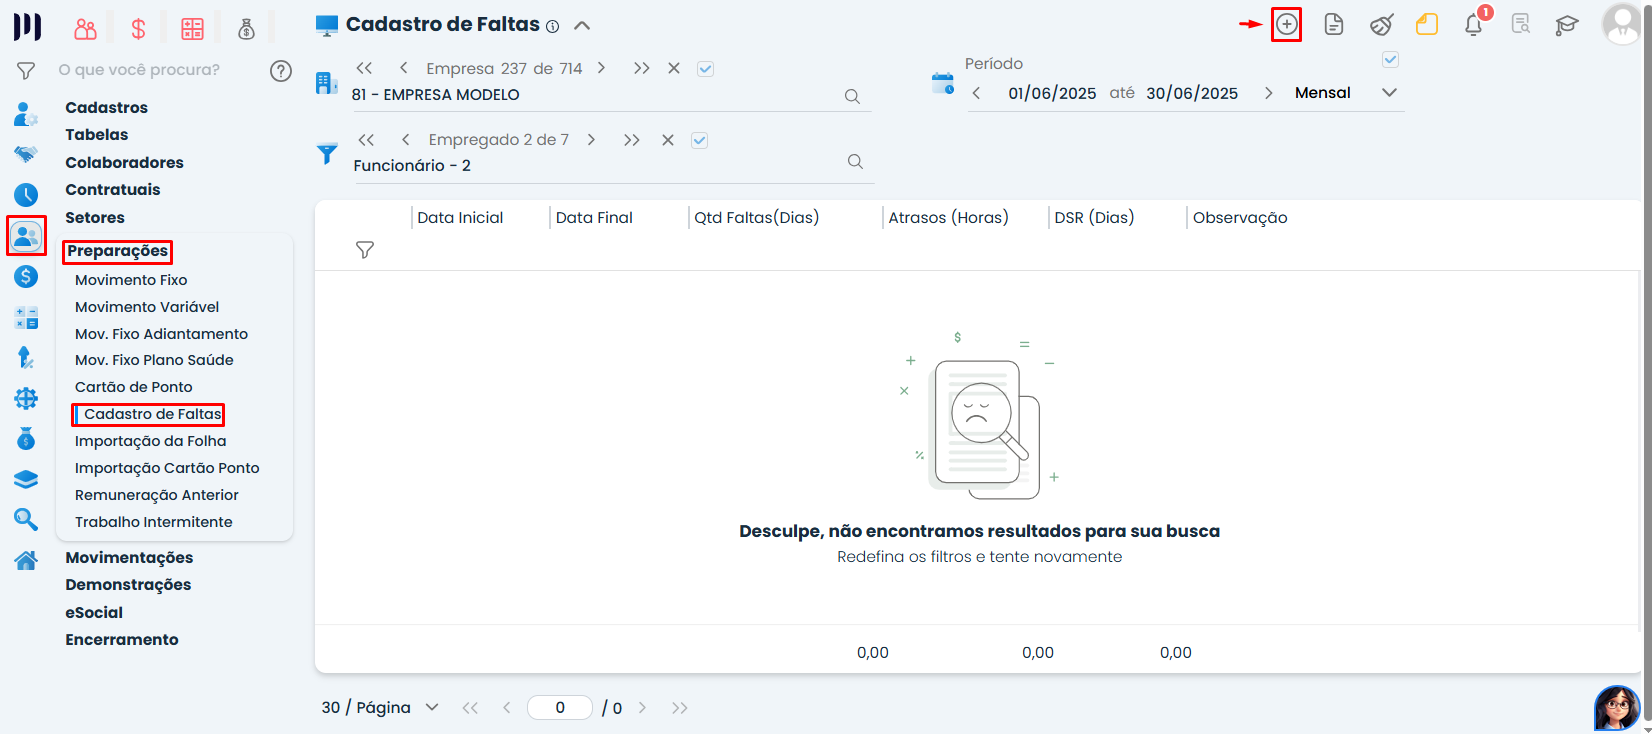Open the notifications bell icon
This screenshot has height=734, width=1652.
[x=1473, y=25]
